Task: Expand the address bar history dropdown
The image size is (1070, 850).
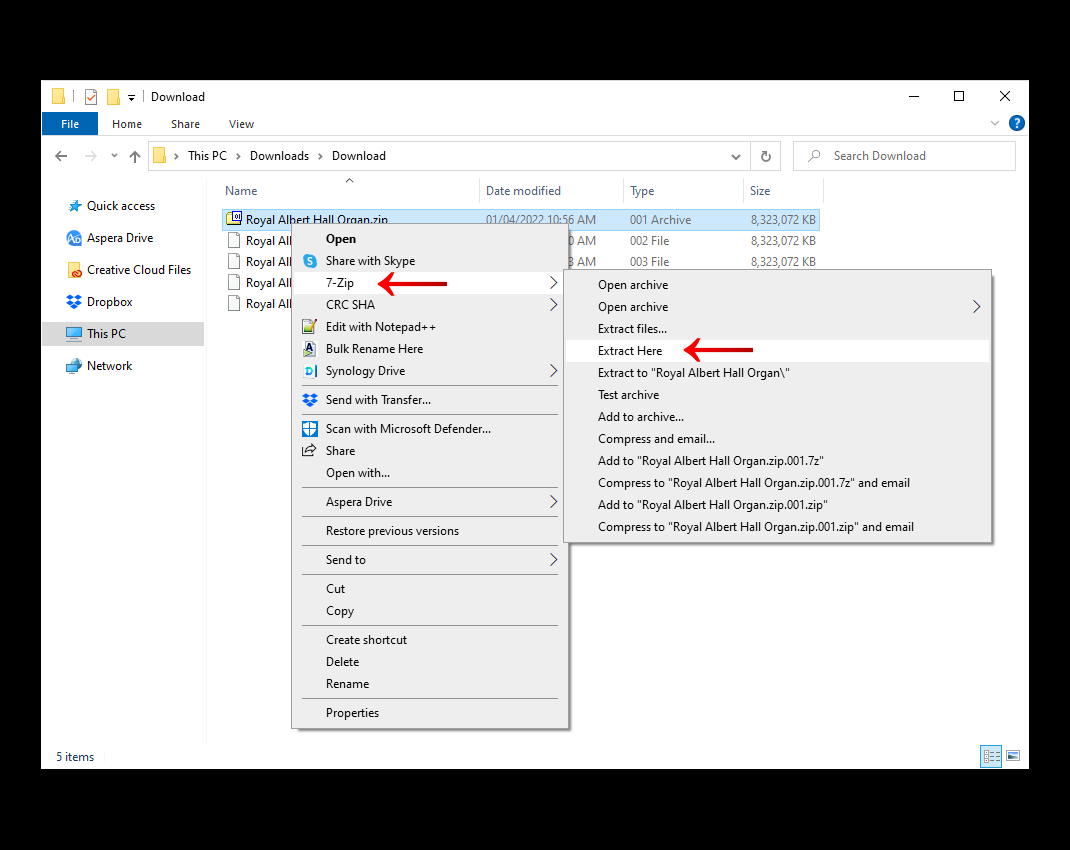Action: 736,157
